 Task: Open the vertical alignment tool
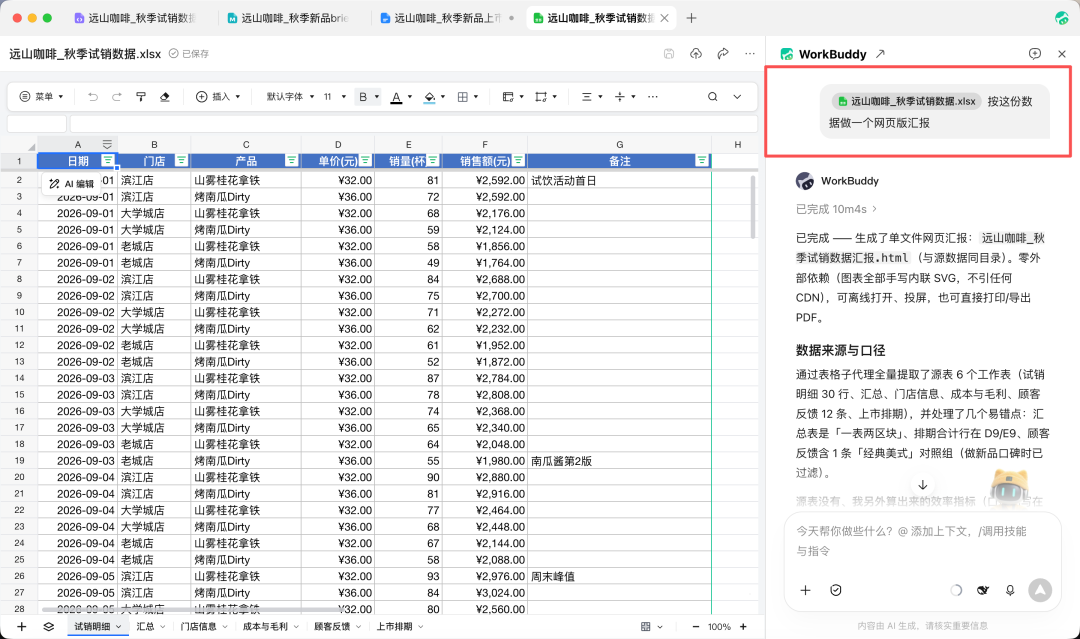point(620,97)
